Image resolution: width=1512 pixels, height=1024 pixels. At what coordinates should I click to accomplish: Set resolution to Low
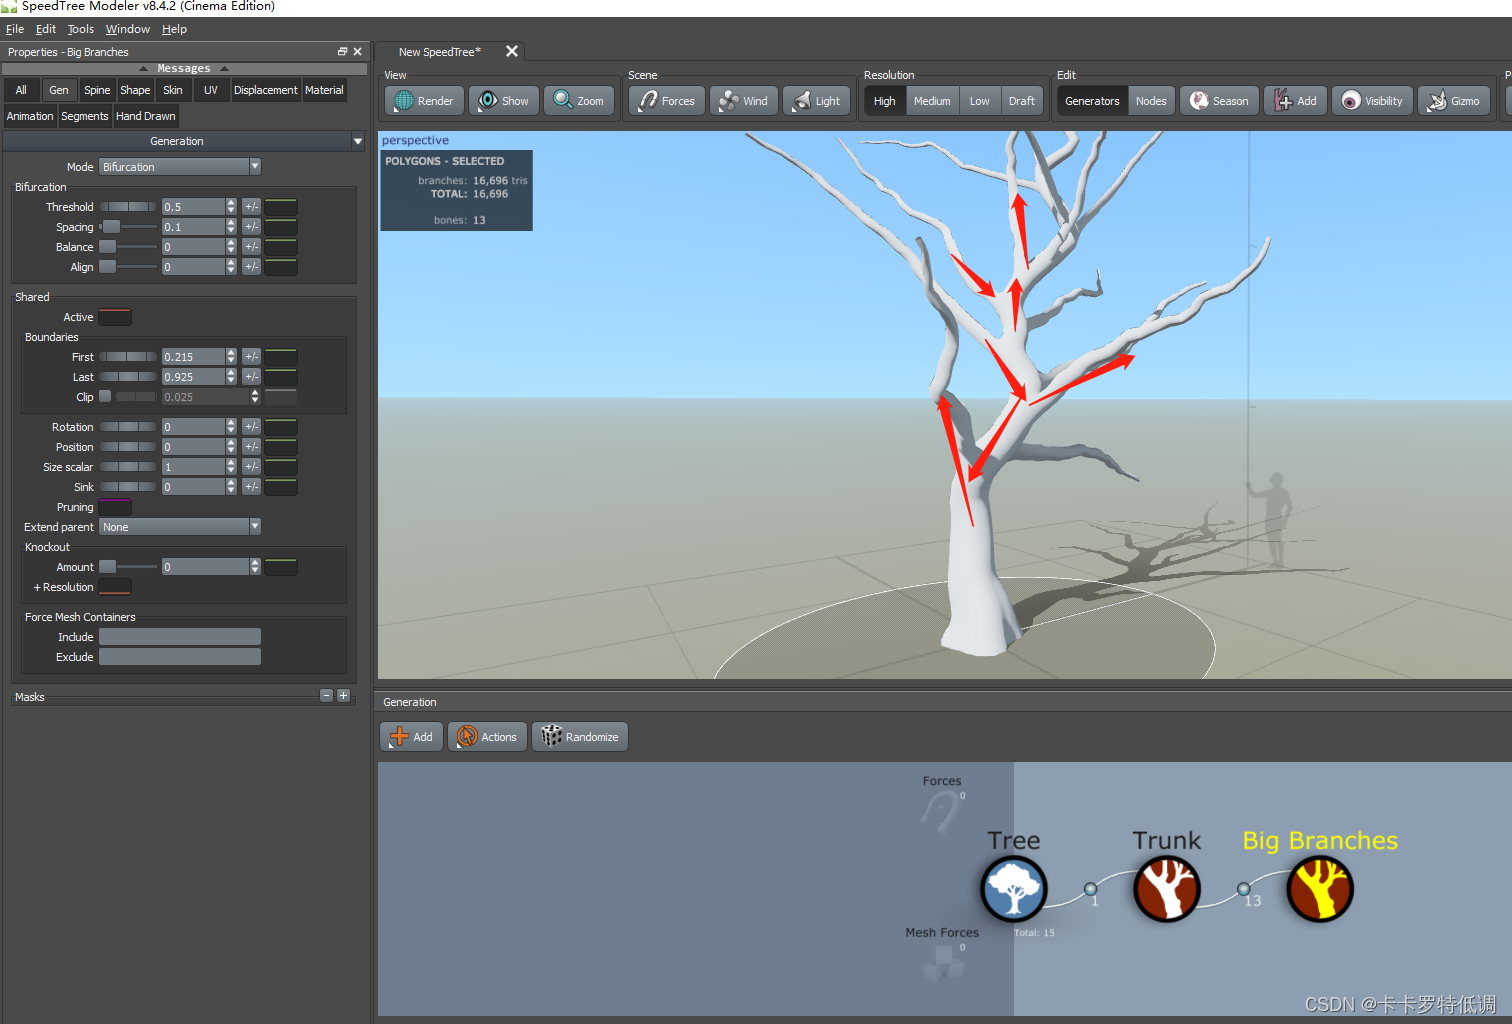coord(980,101)
